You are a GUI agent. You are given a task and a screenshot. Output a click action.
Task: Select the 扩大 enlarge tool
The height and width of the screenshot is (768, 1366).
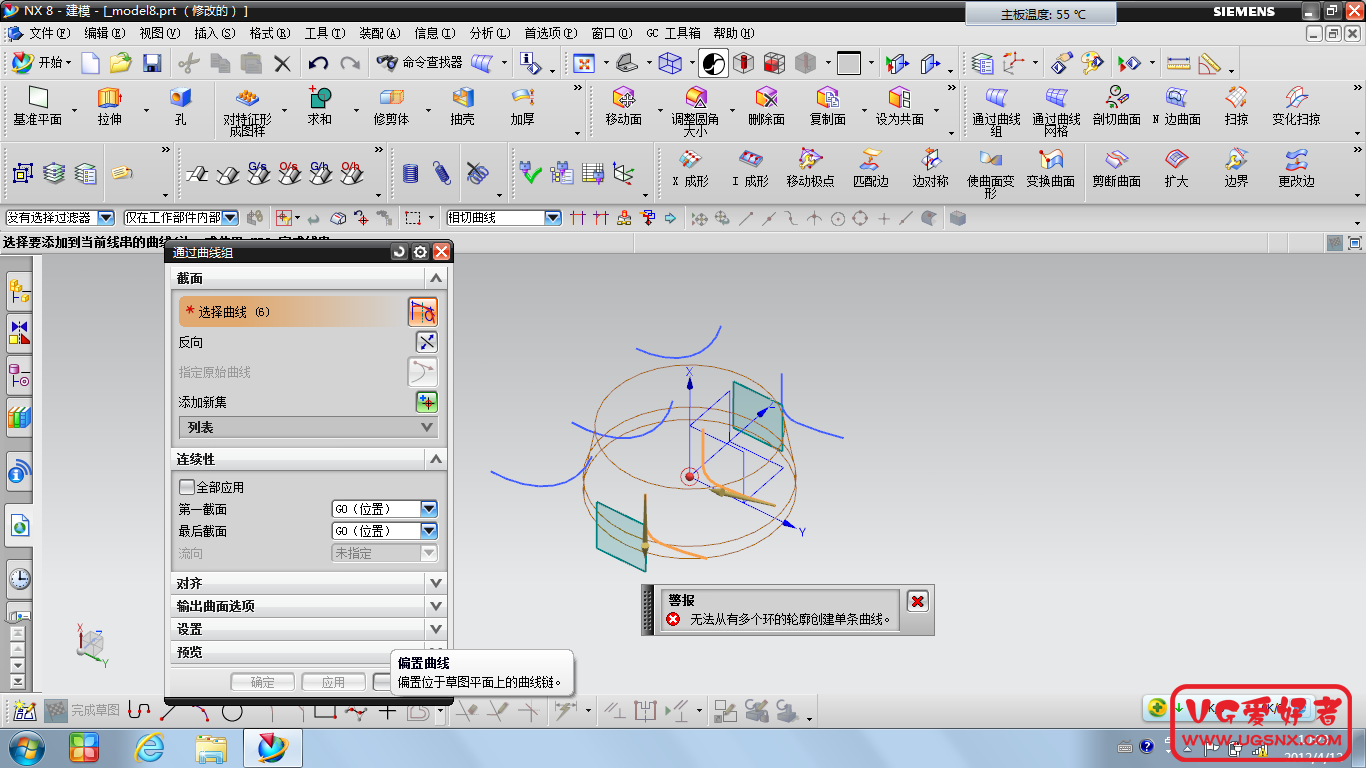tap(1177, 168)
